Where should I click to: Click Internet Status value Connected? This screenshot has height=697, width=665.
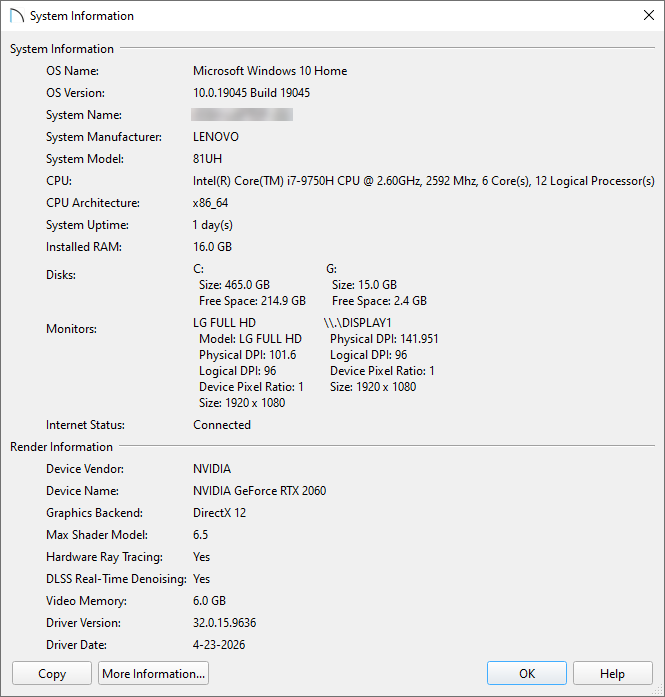tap(222, 425)
